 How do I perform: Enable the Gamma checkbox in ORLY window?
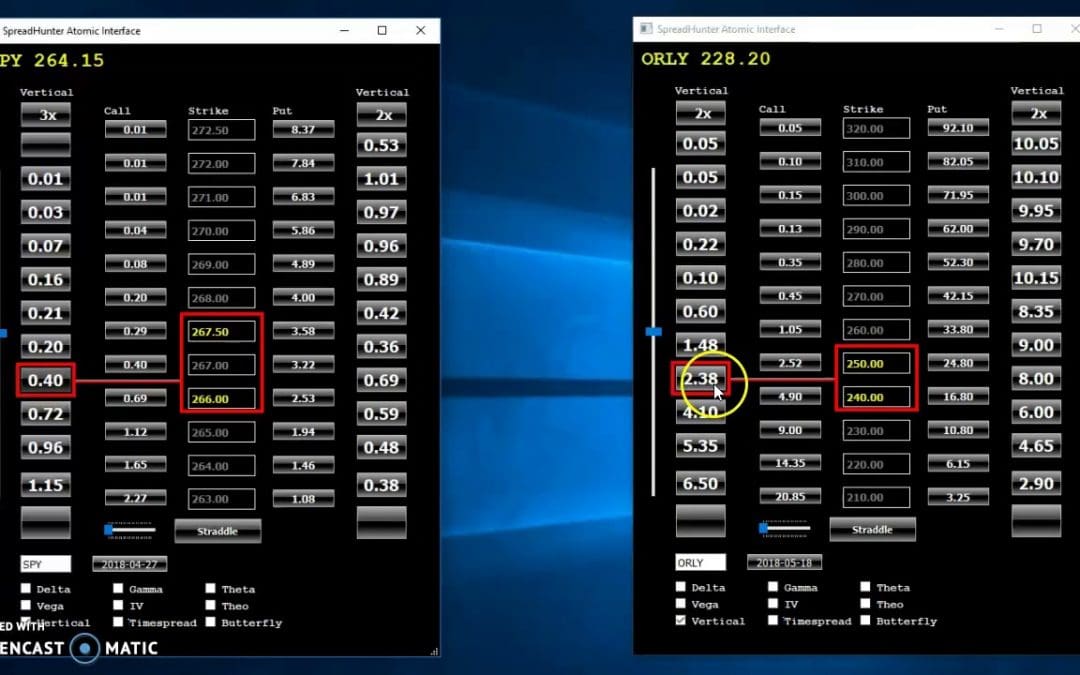point(773,587)
